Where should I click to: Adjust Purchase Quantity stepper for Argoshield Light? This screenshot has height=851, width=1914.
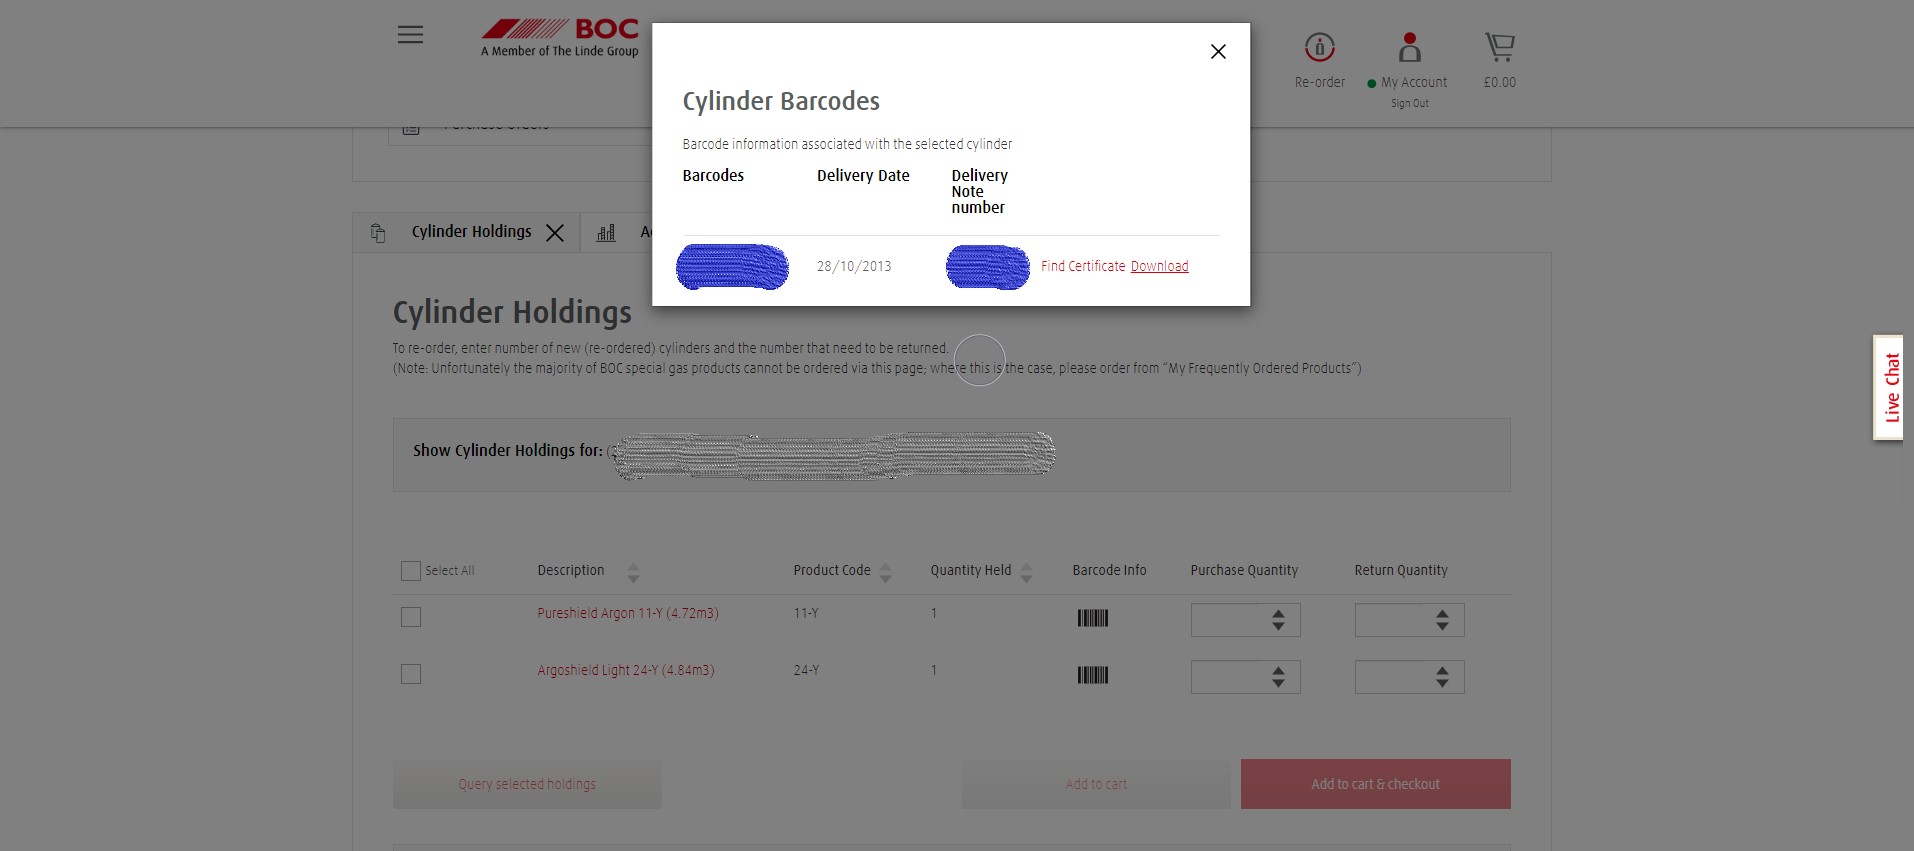pos(1278,677)
